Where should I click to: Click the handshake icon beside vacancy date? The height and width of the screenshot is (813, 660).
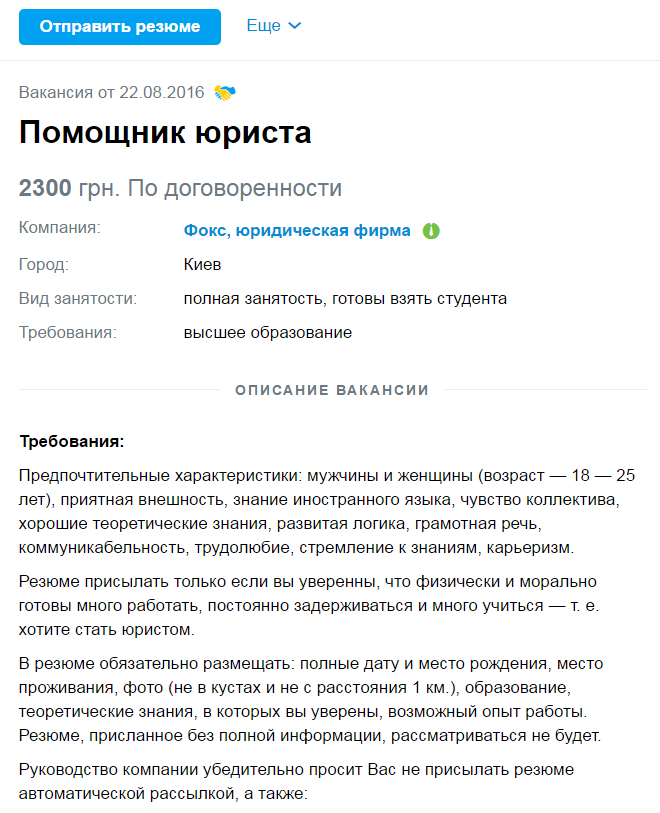point(225,93)
